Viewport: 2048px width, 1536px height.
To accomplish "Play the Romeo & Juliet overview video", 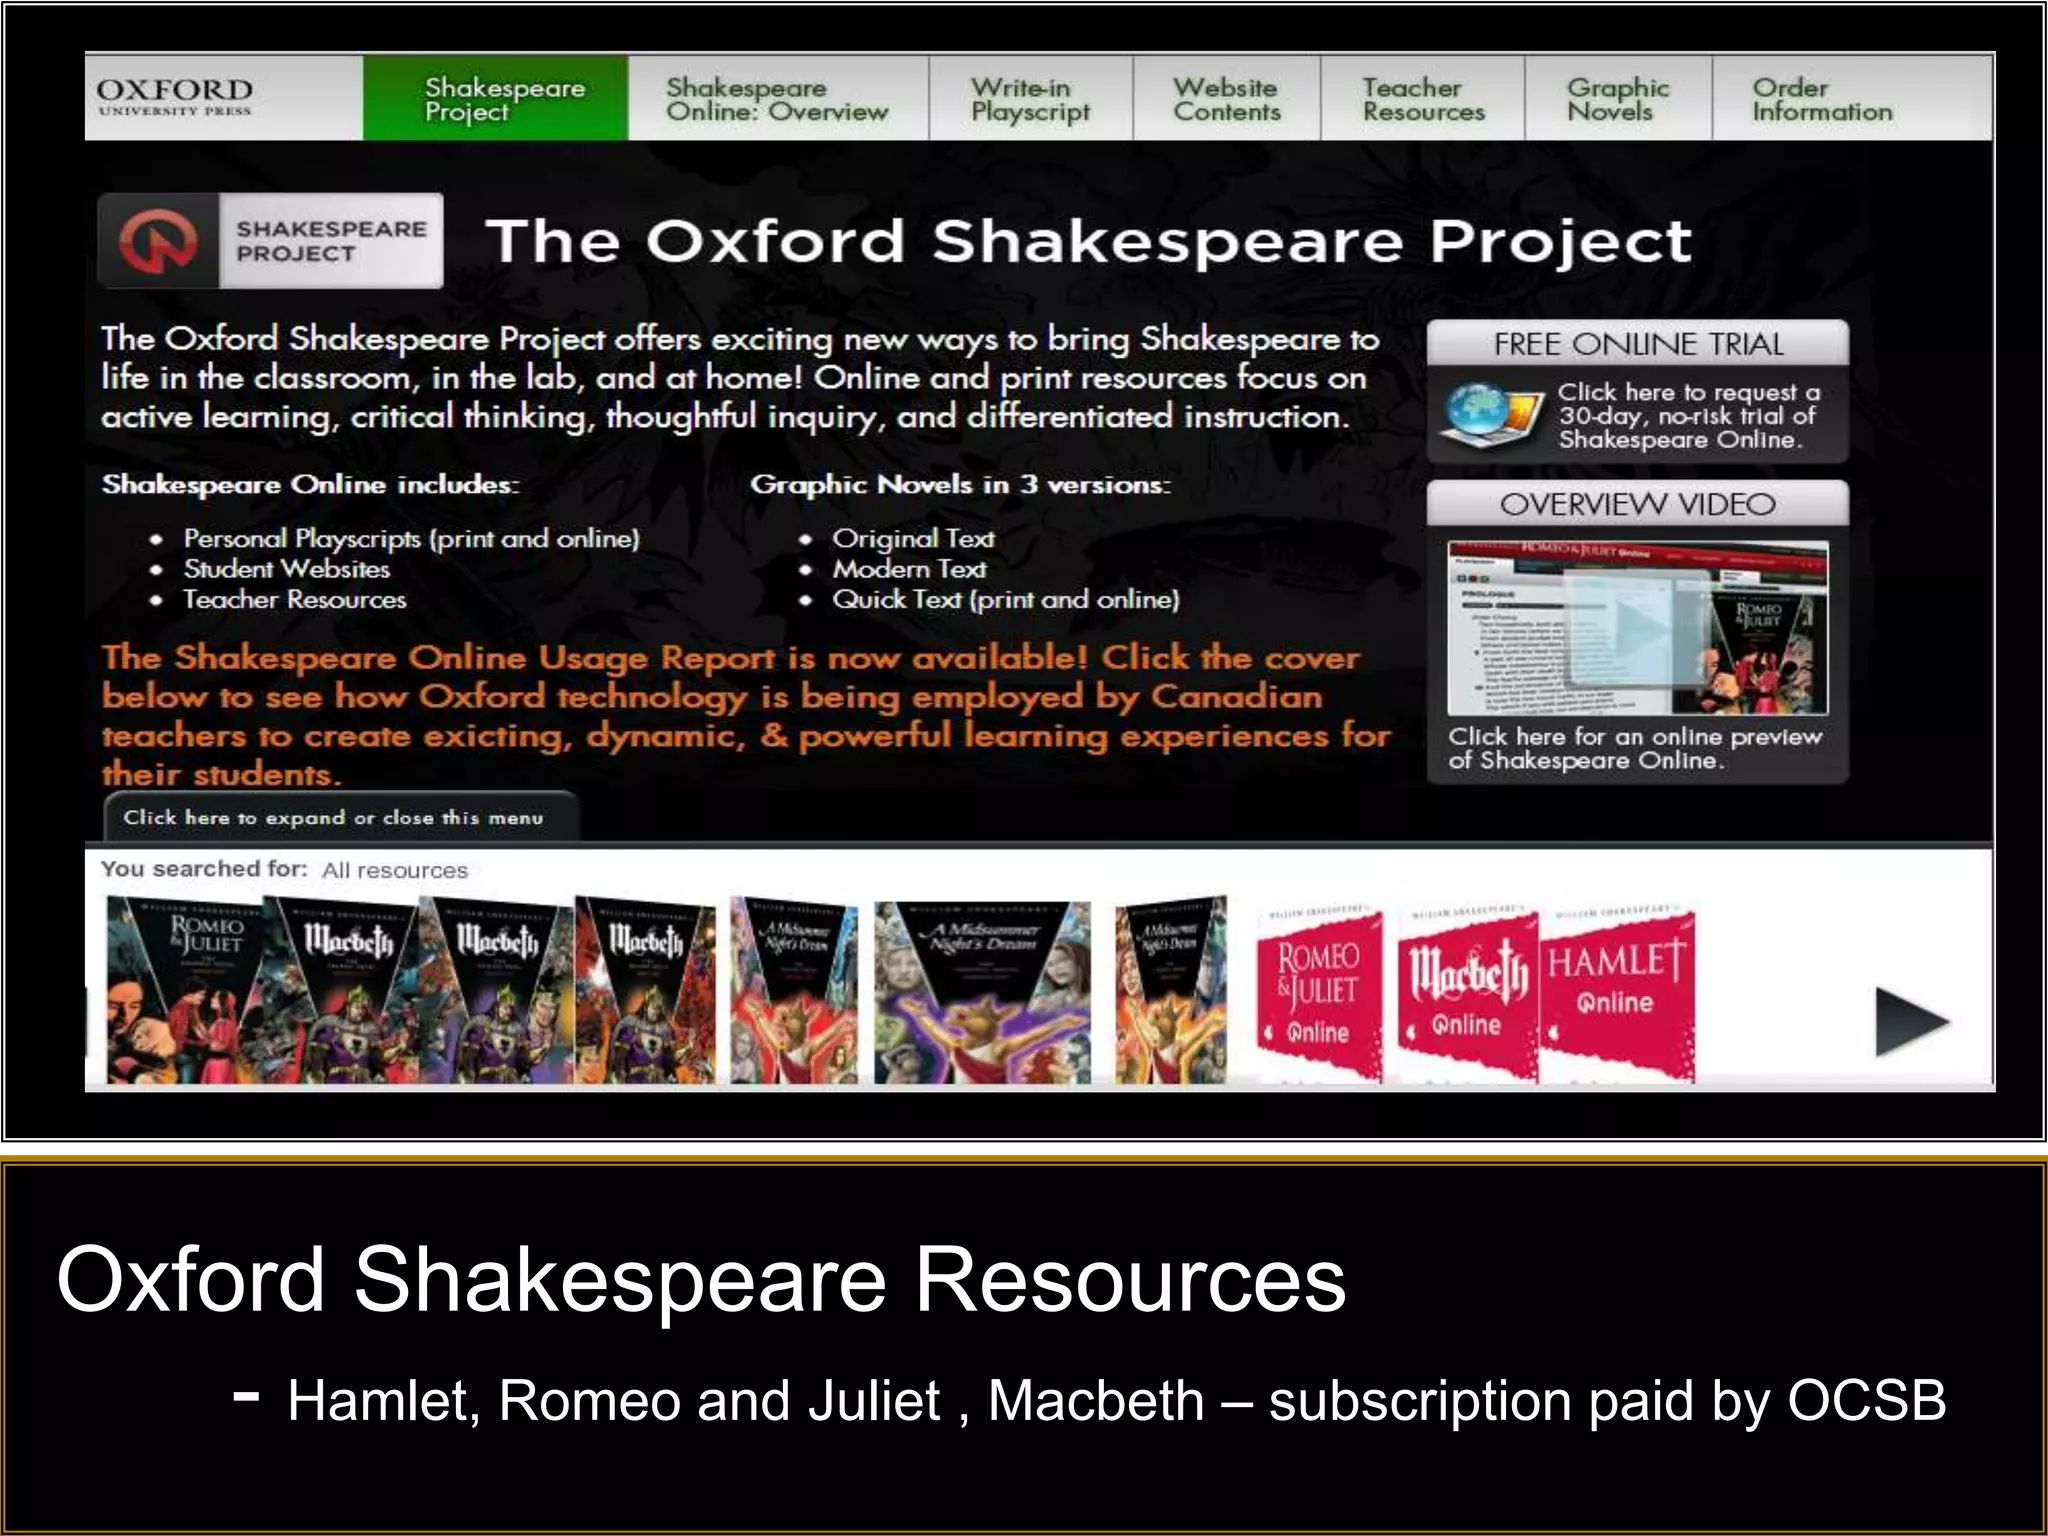I will (x=1637, y=628).
